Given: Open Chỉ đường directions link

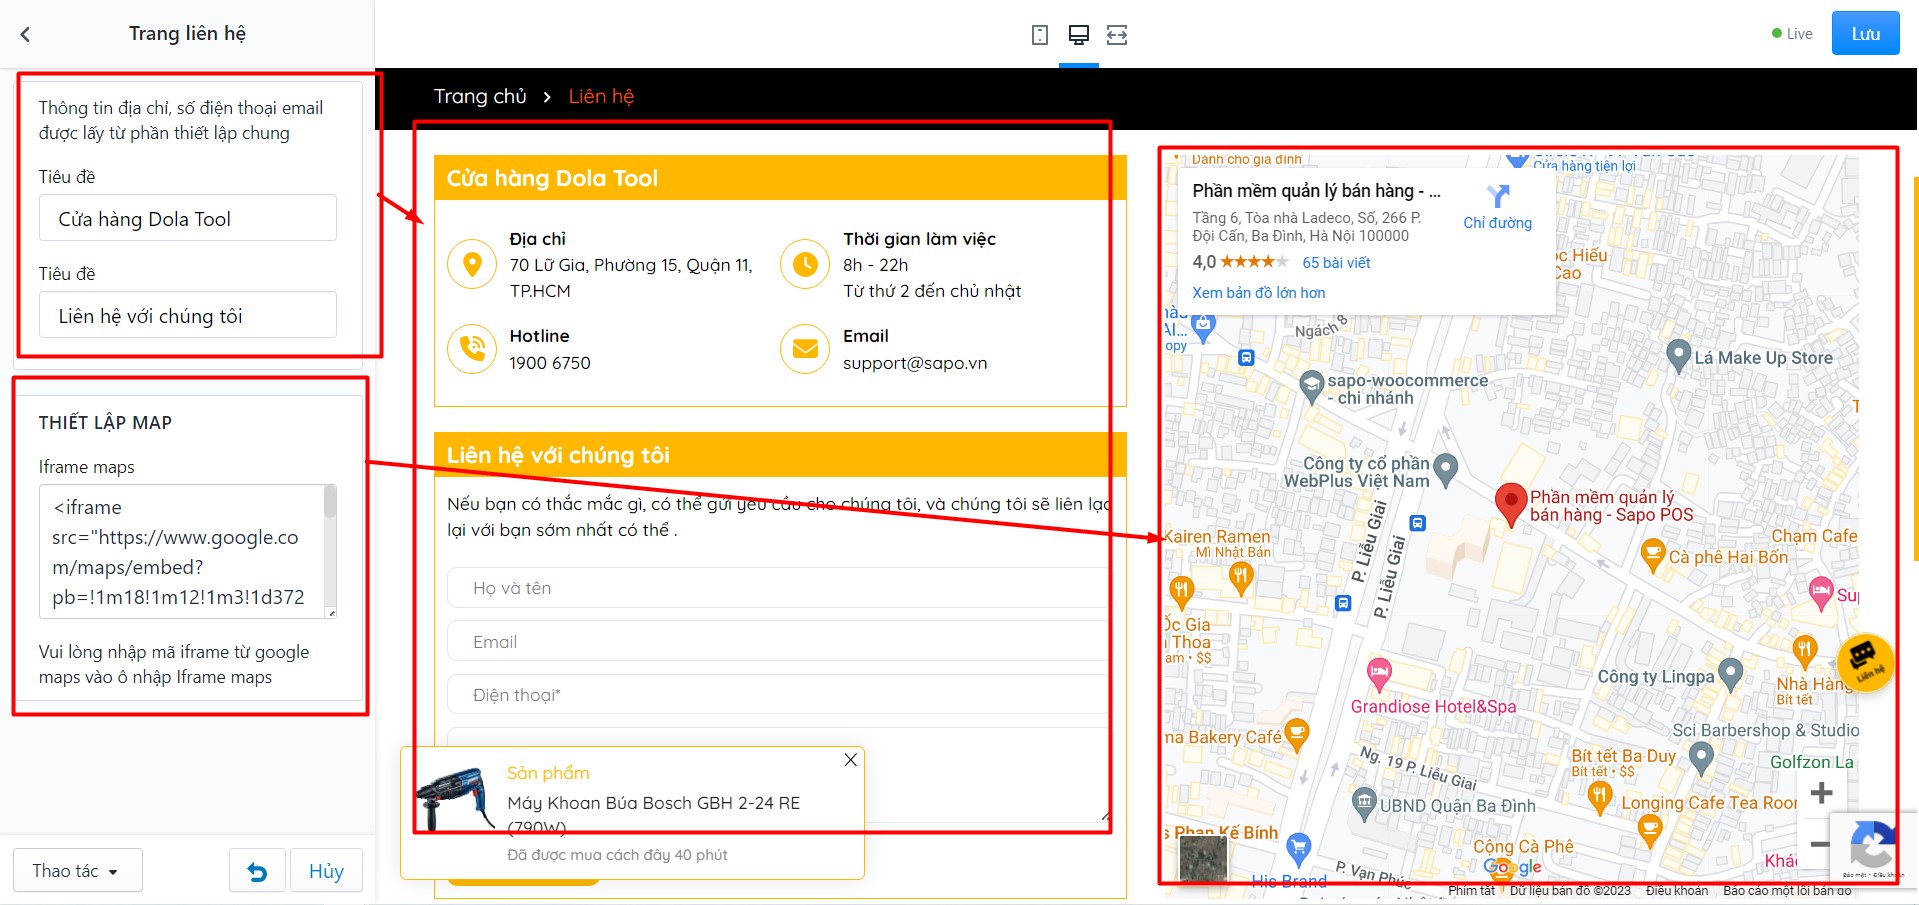Looking at the screenshot, I should (1497, 223).
